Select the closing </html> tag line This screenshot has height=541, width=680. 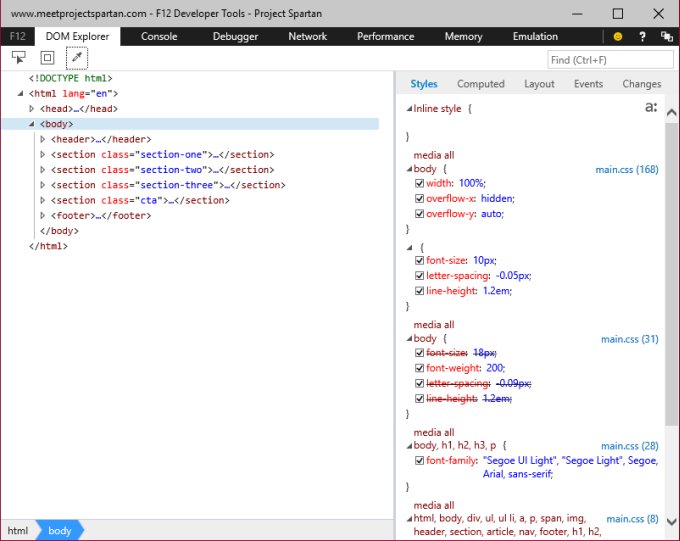coord(48,246)
